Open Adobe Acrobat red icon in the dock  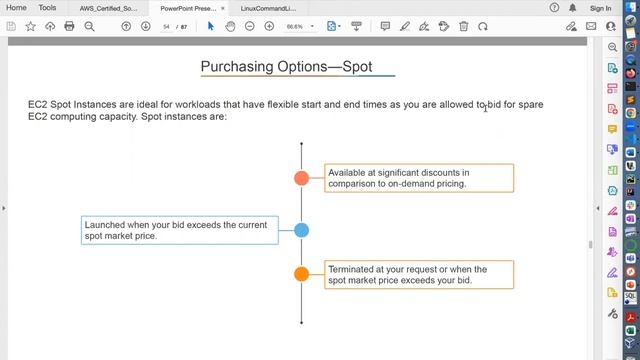click(631, 317)
